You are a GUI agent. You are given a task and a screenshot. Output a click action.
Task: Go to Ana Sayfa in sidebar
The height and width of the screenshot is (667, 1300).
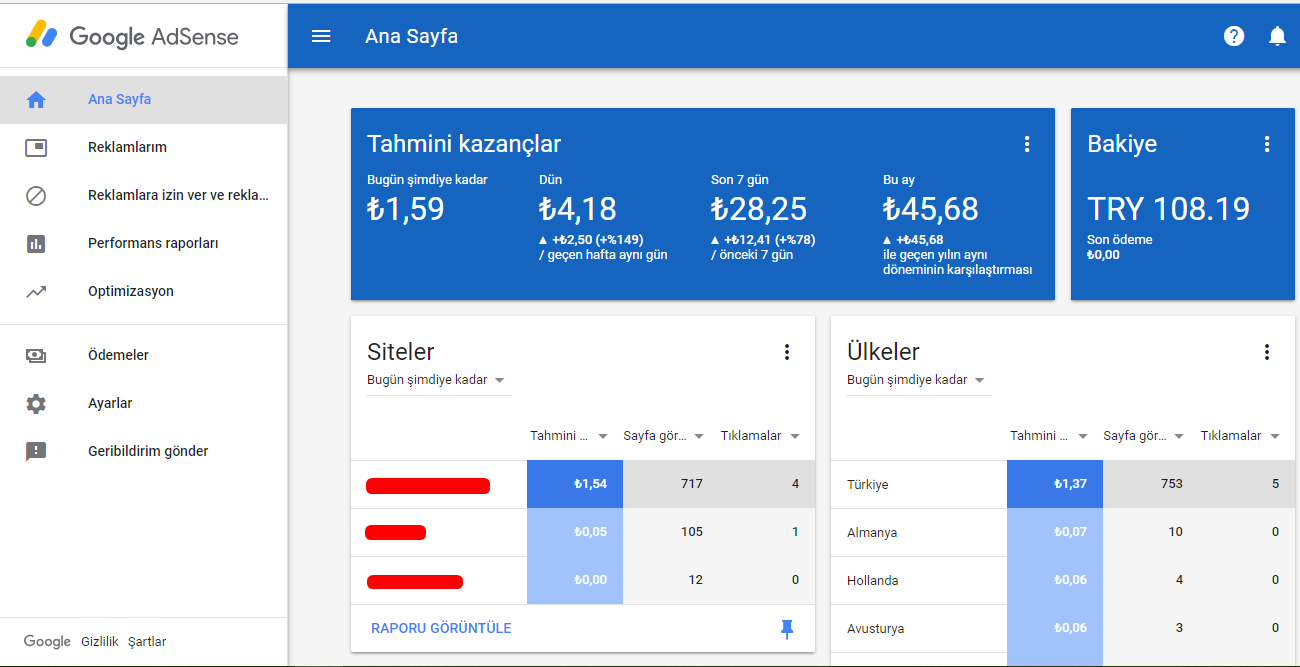[144, 99]
